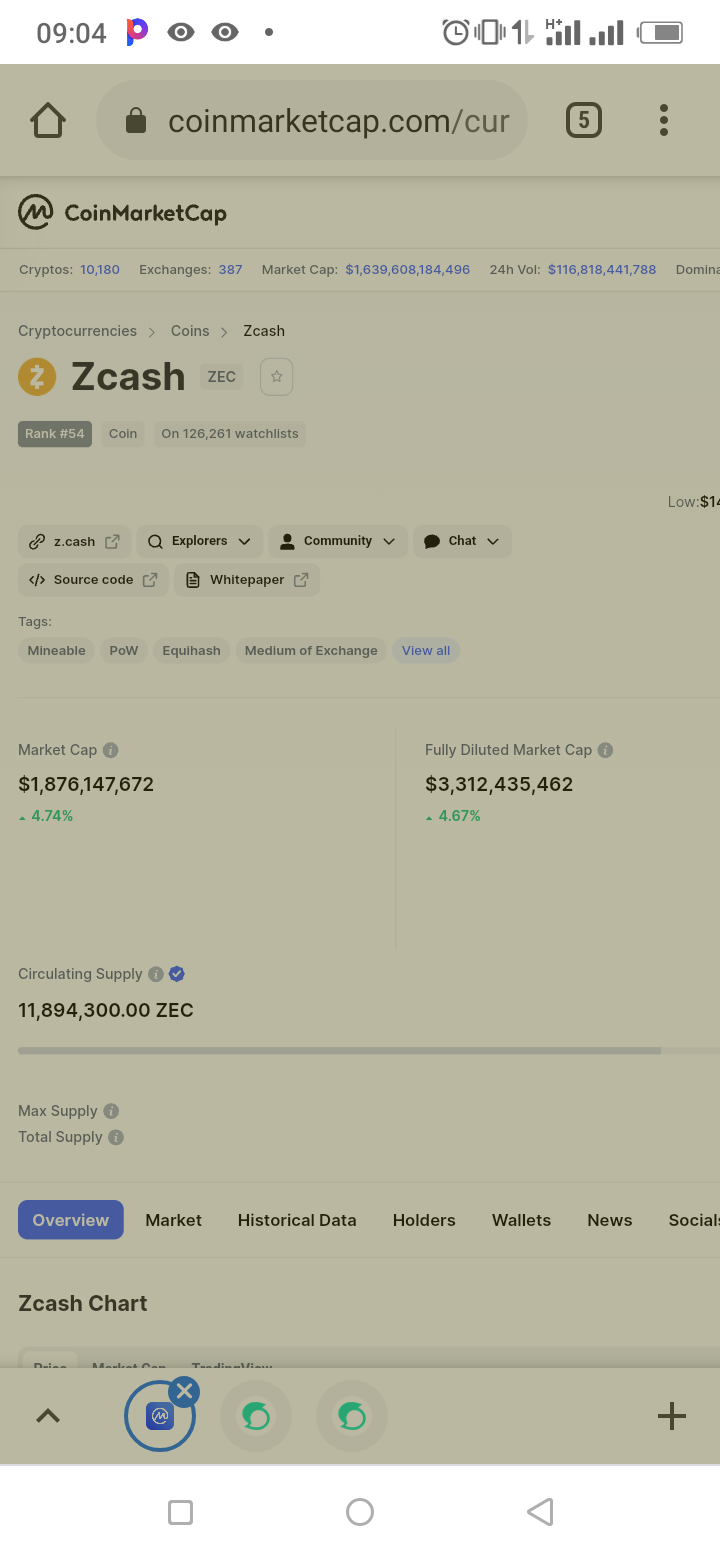Tap the Circulating Supply info icon
Image resolution: width=720 pixels, height=1560 pixels.
click(156, 974)
